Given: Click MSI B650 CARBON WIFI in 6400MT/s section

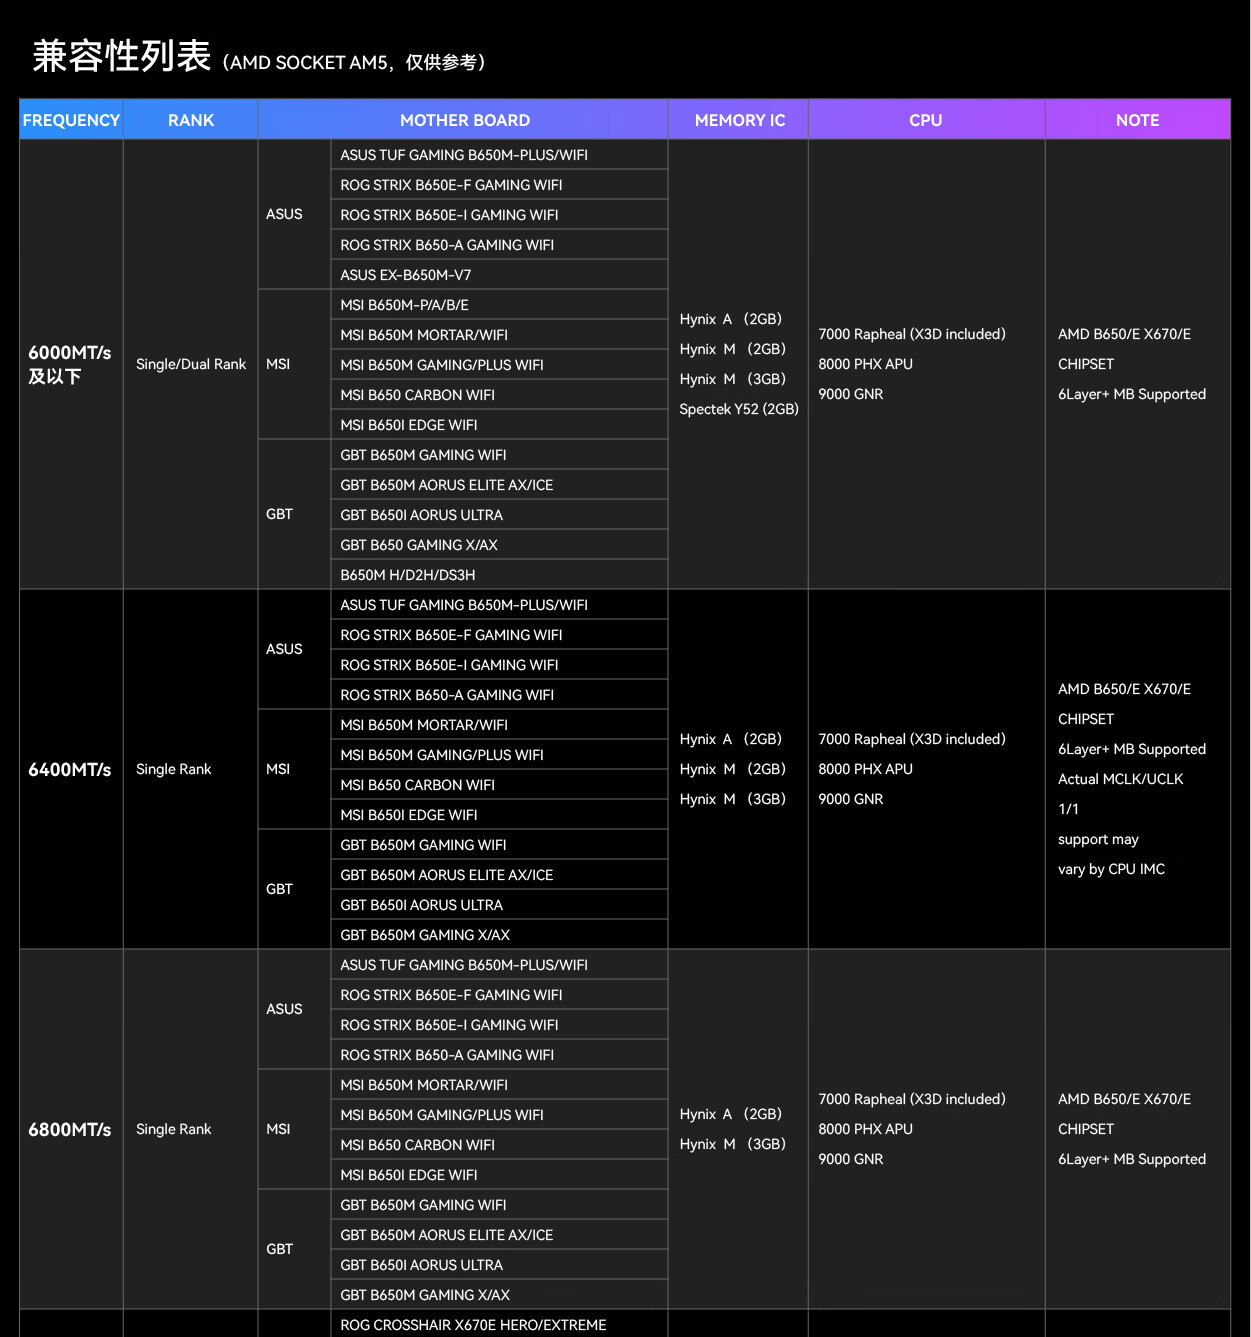Looking at the screenshot, I should [499, 784].
